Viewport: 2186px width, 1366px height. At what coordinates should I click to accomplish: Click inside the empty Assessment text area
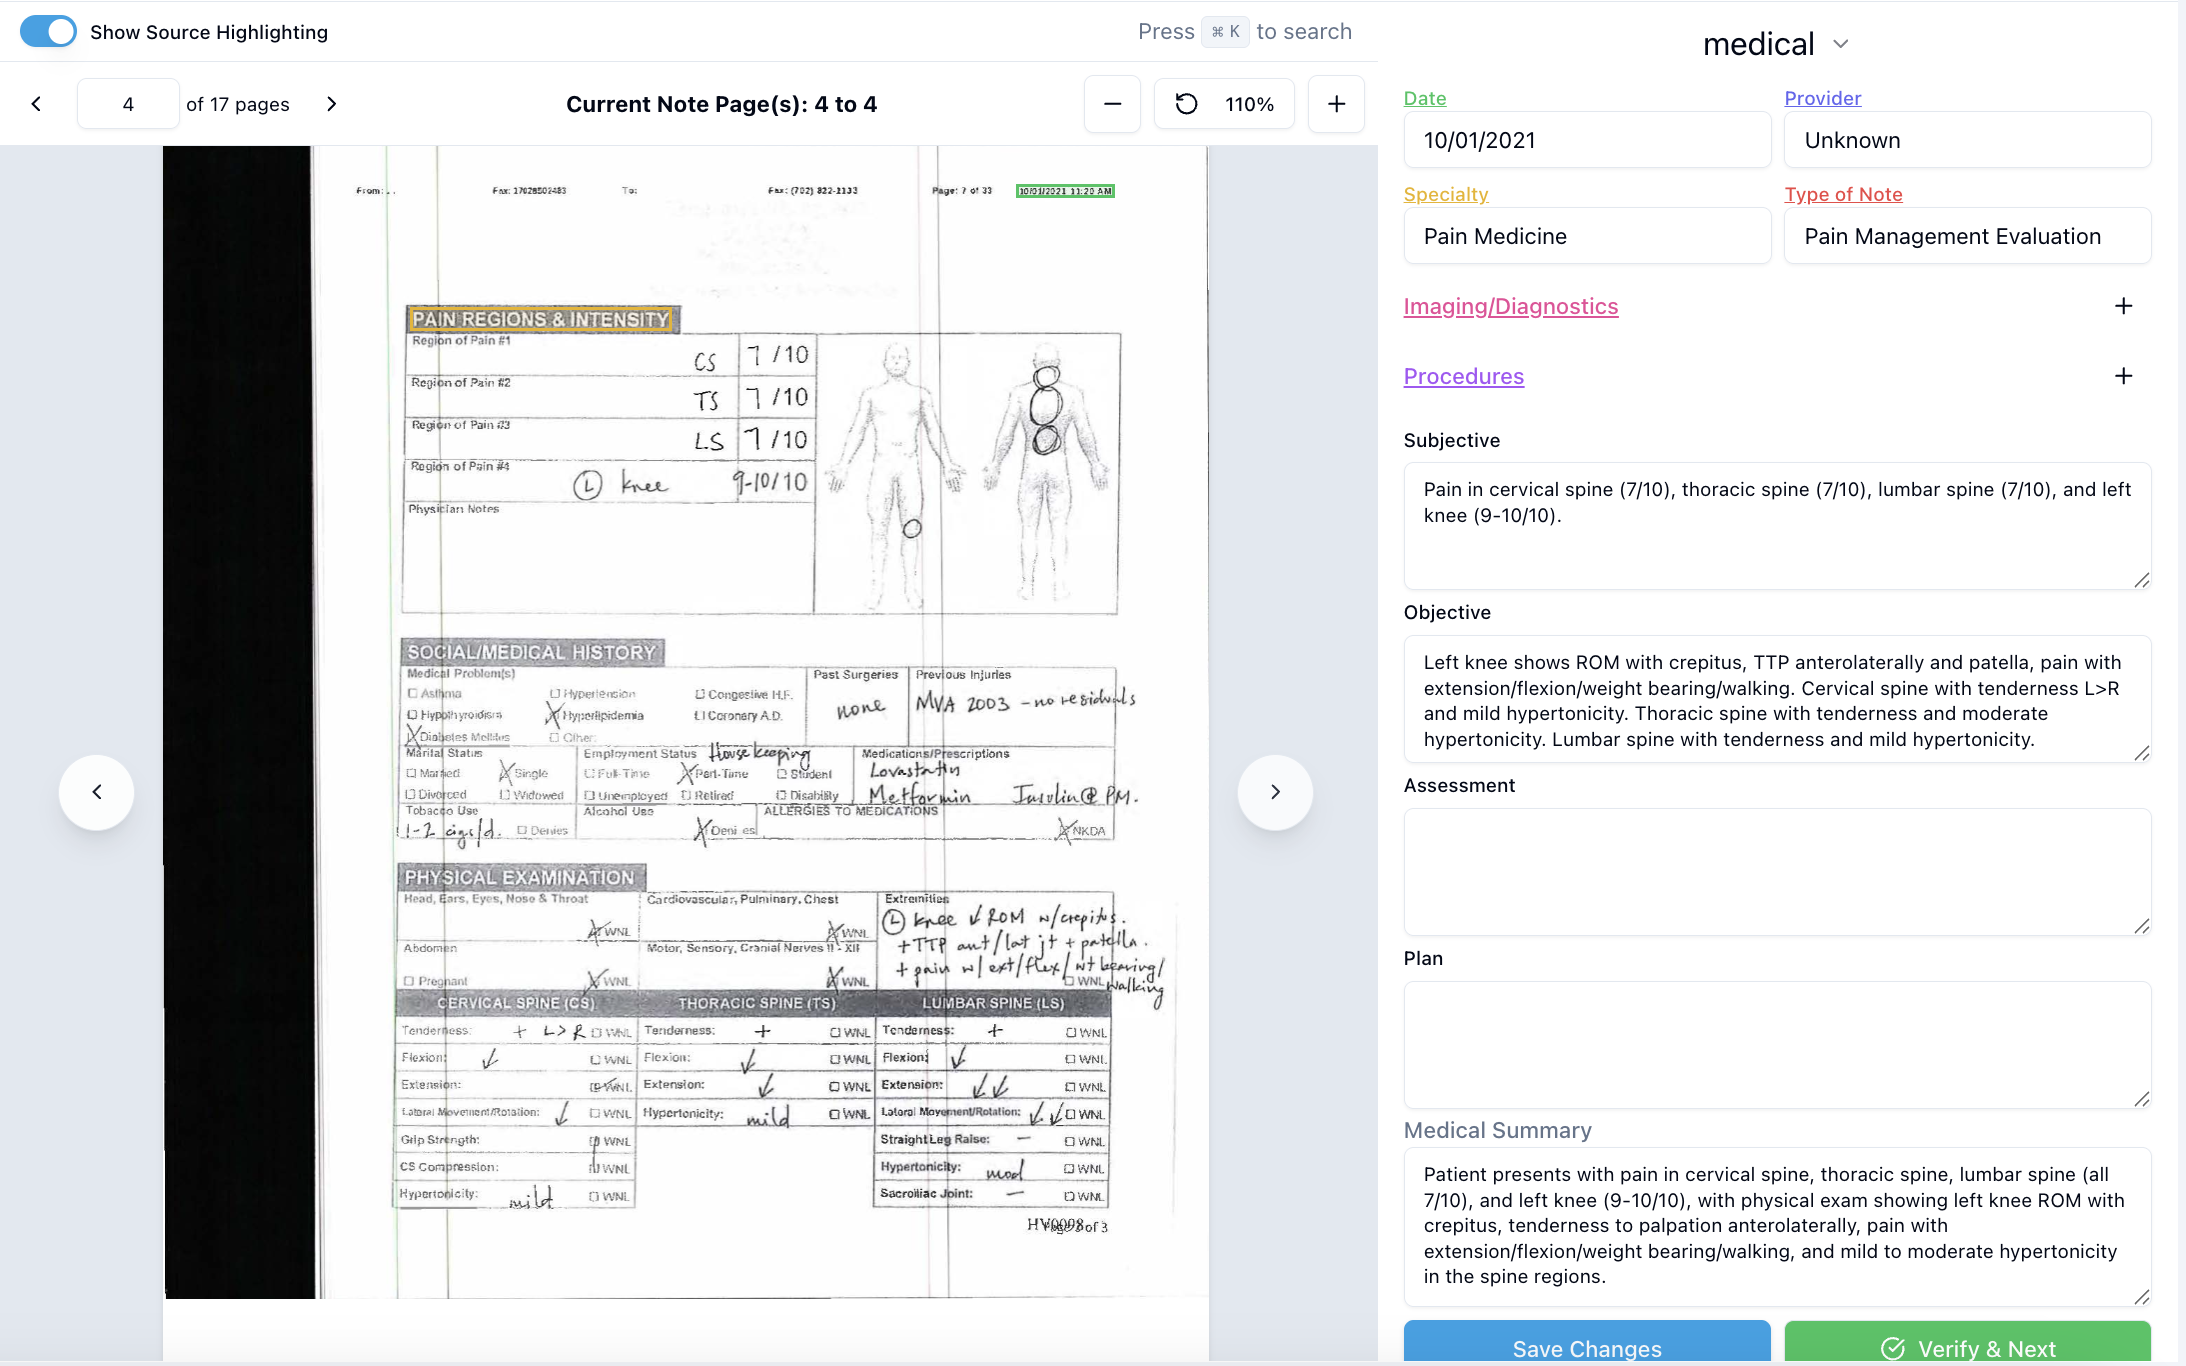[1776, 871]
